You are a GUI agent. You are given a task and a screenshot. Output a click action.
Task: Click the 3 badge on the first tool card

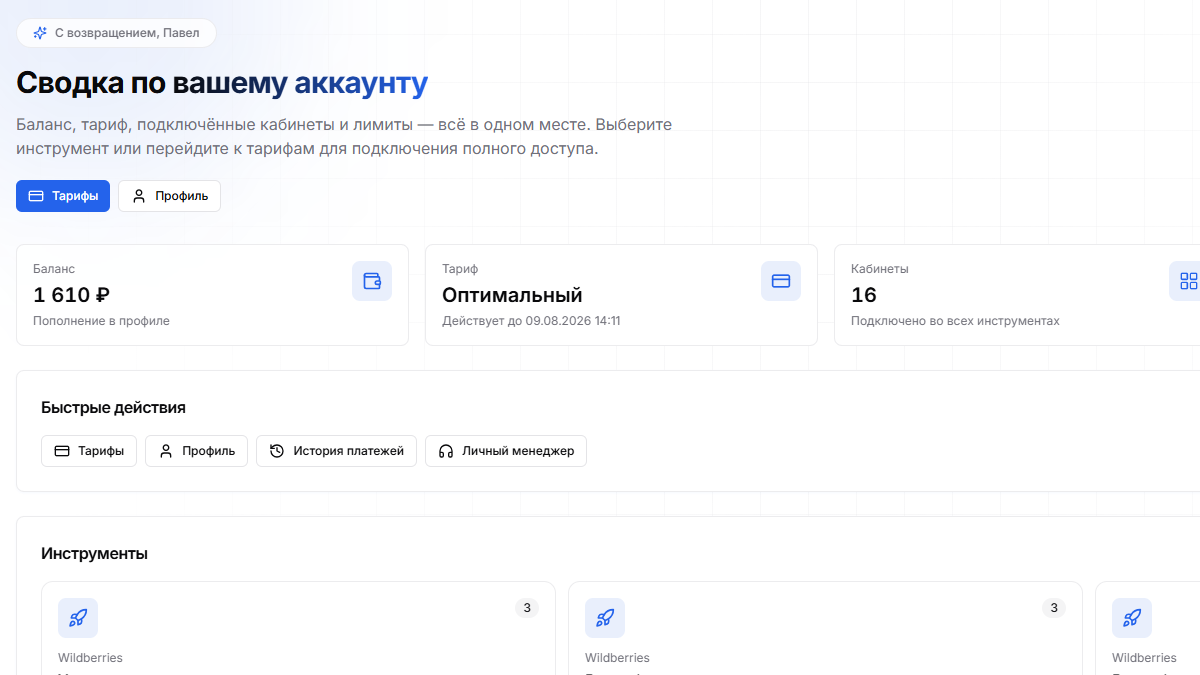tap(527, 608)
